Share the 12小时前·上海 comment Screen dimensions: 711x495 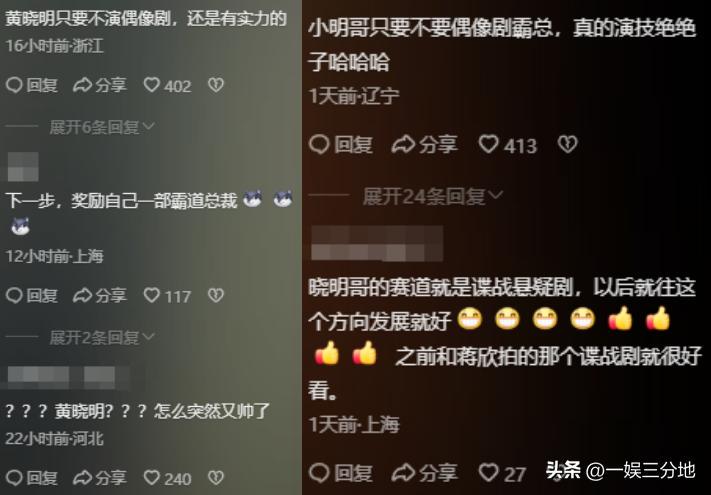[100, 296]
